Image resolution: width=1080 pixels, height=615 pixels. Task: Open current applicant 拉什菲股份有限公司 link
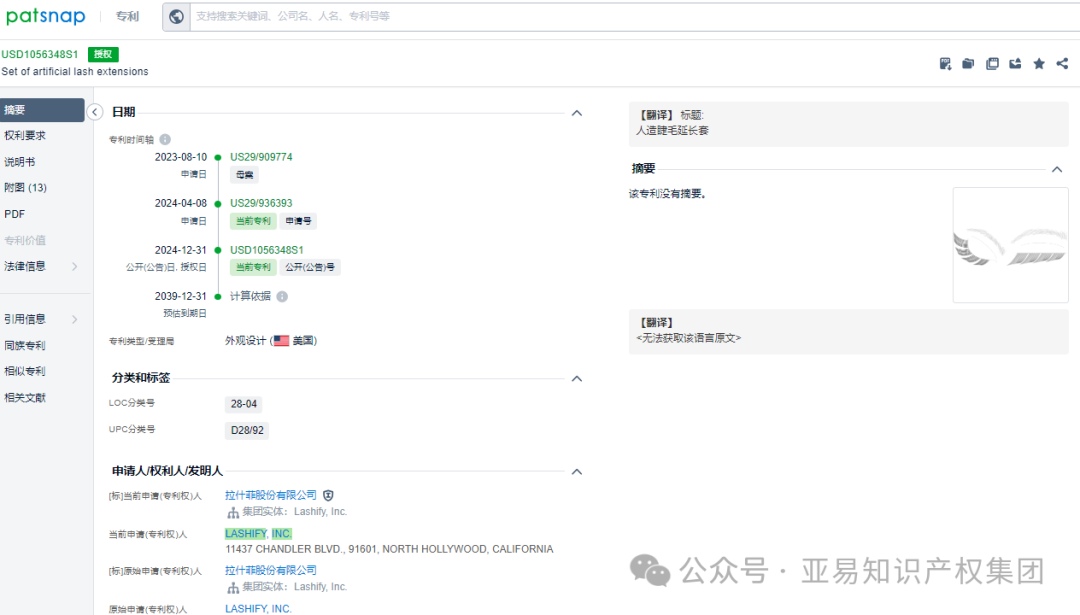click(271, 495)
